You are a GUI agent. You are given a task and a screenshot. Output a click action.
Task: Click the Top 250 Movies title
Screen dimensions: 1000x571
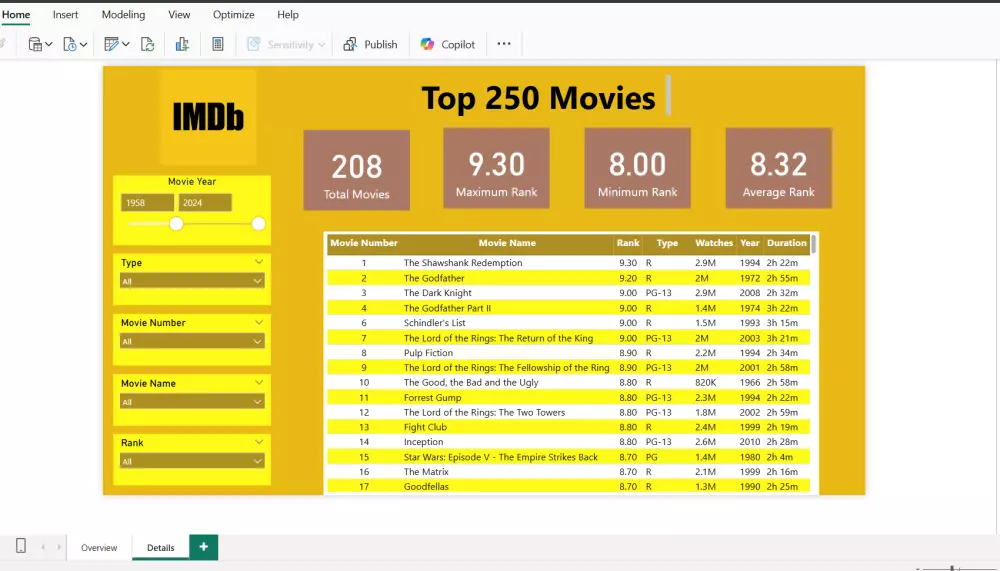tap(538, 98)
